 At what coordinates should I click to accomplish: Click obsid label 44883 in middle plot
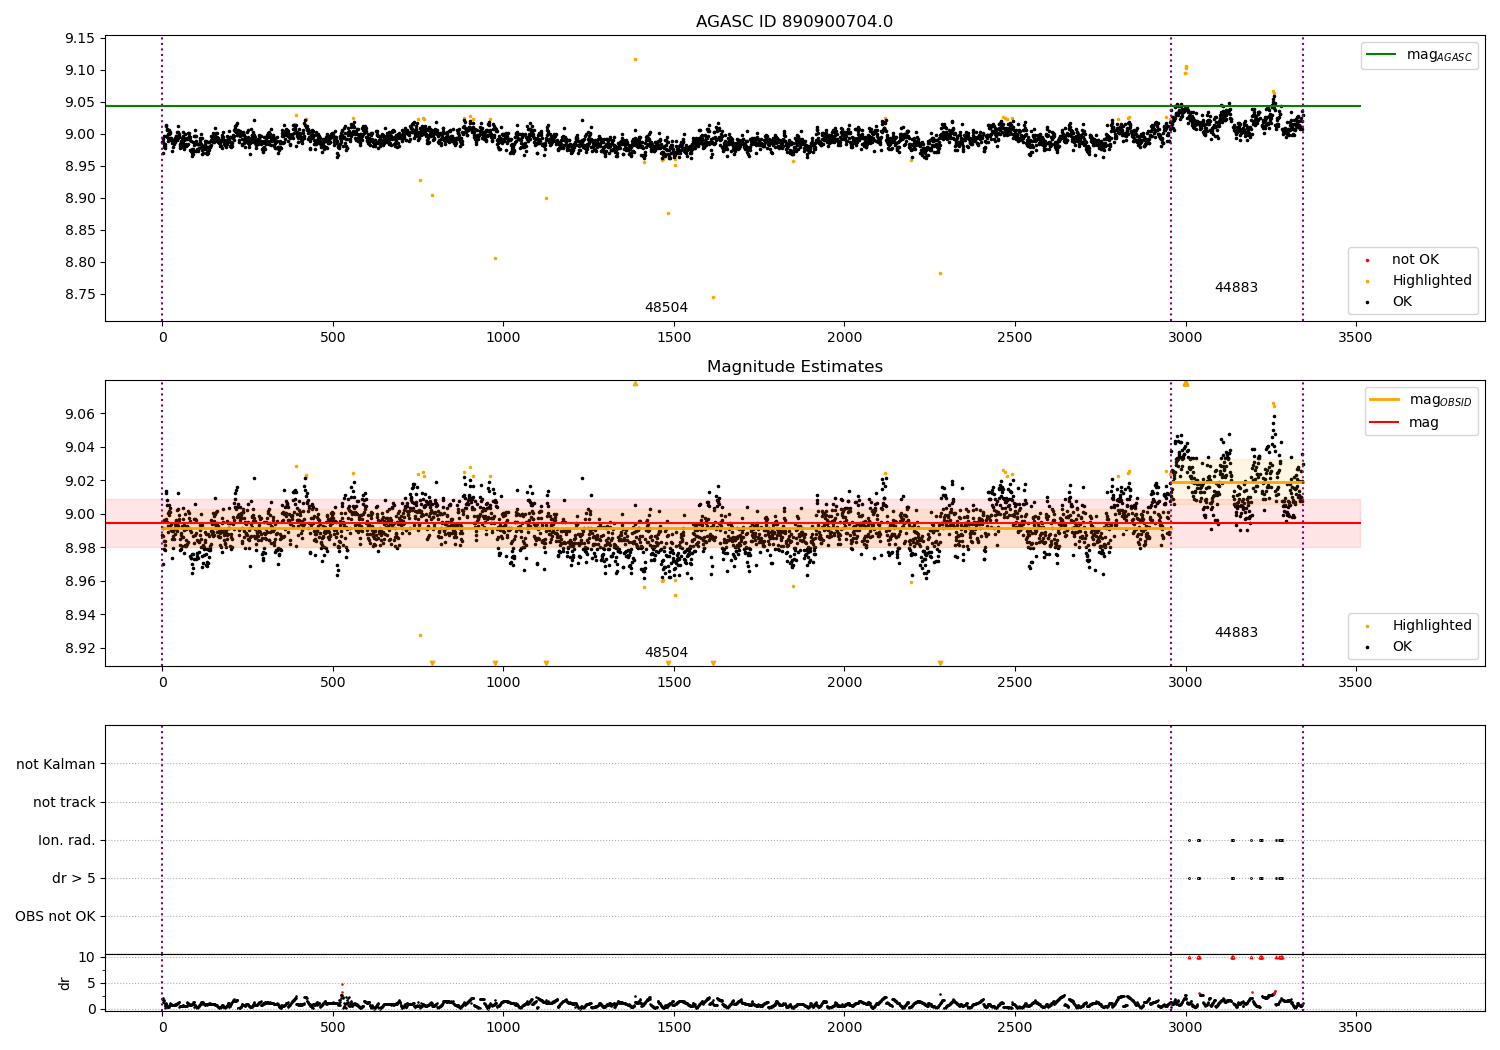click(x=1236, y=633)
